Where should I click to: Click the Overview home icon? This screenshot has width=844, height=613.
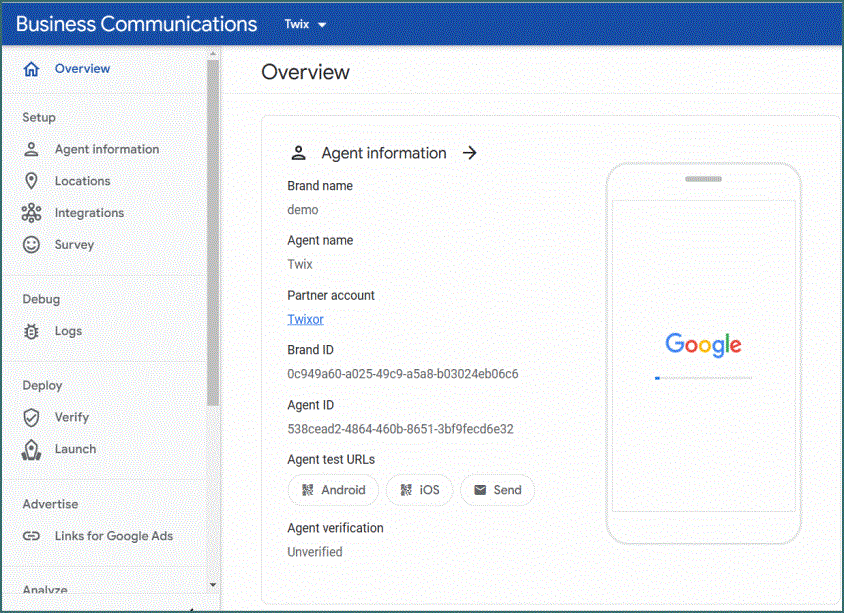(31, 69)
